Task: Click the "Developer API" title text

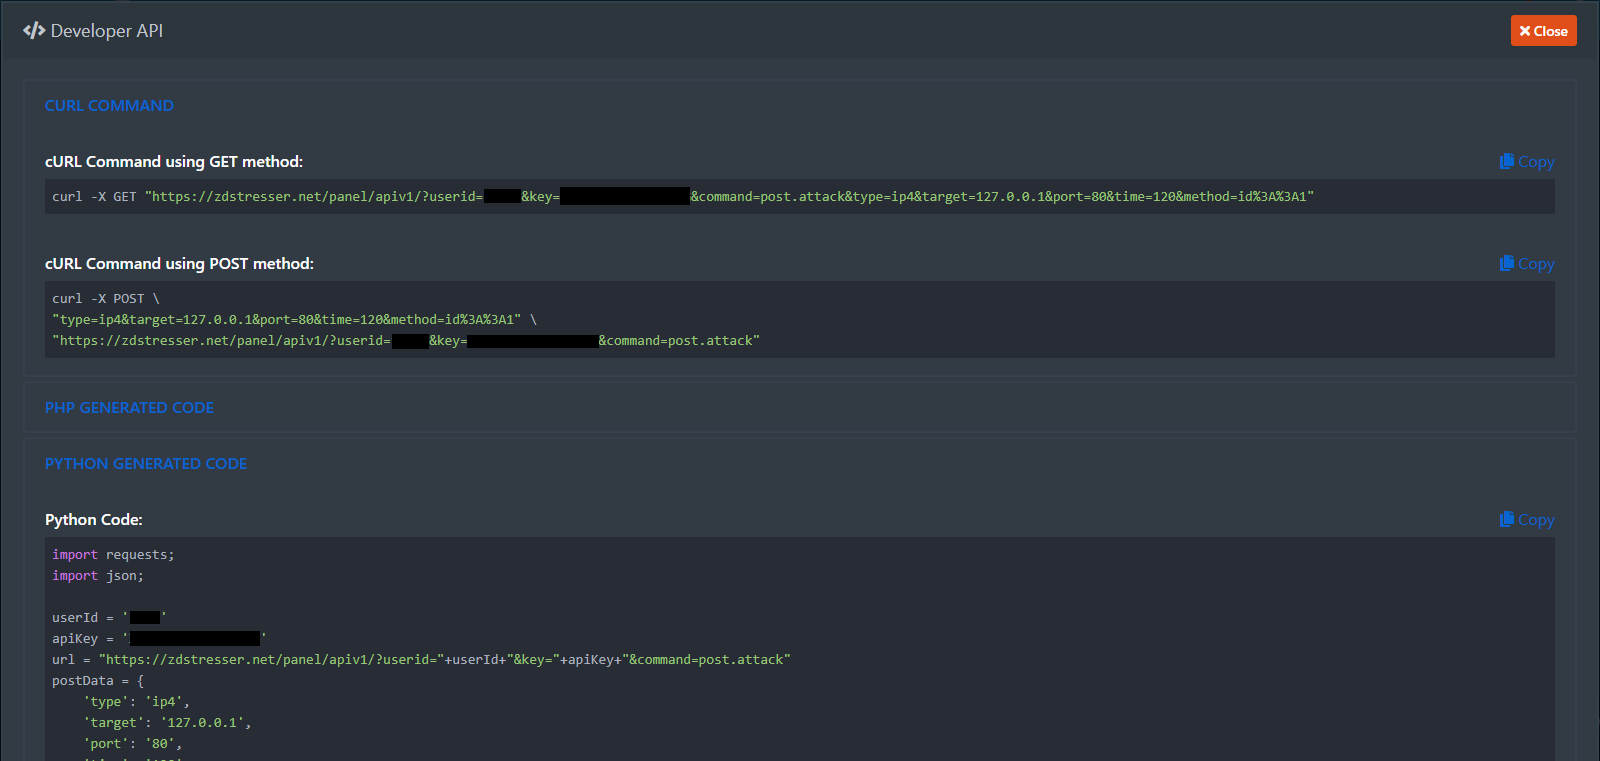Action: click(107, 31)
